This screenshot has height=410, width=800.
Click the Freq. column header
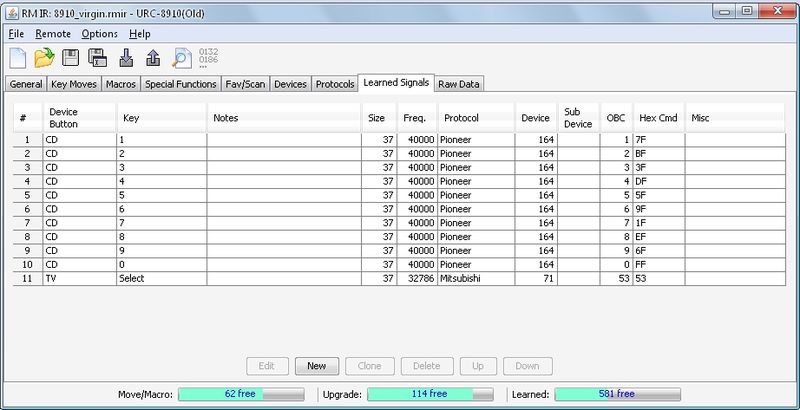pos(414,118)
